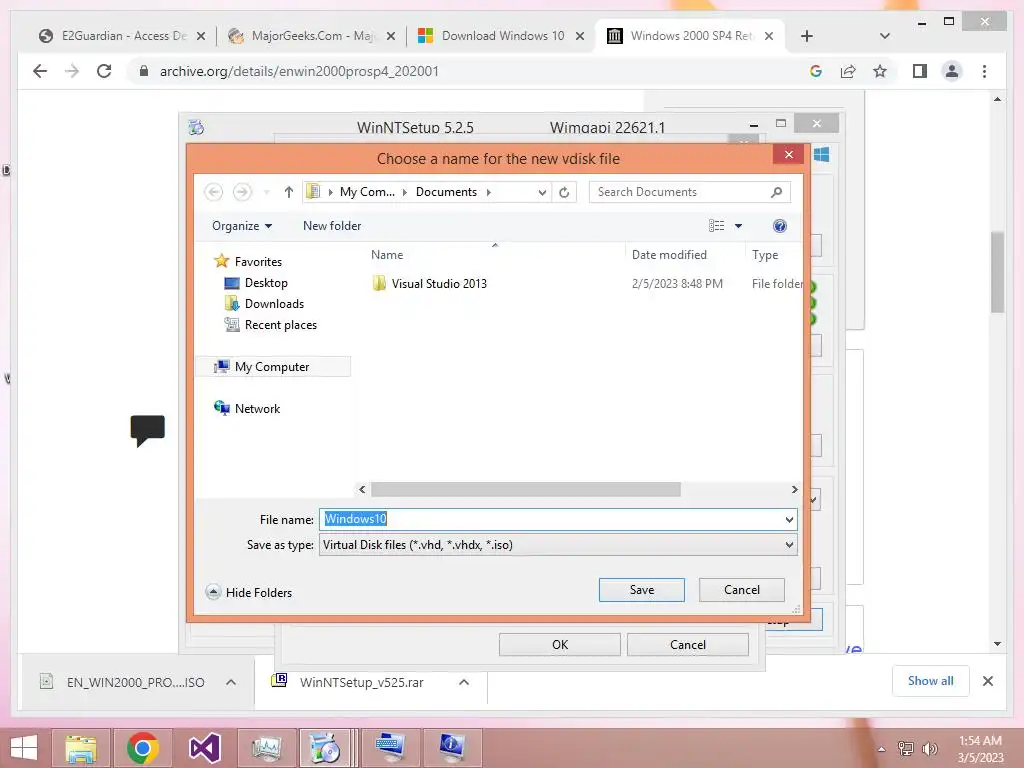Open the view options dropdown arrow
The width and height of the screenshot is (1024, 768).
click(x=739, y=226)
